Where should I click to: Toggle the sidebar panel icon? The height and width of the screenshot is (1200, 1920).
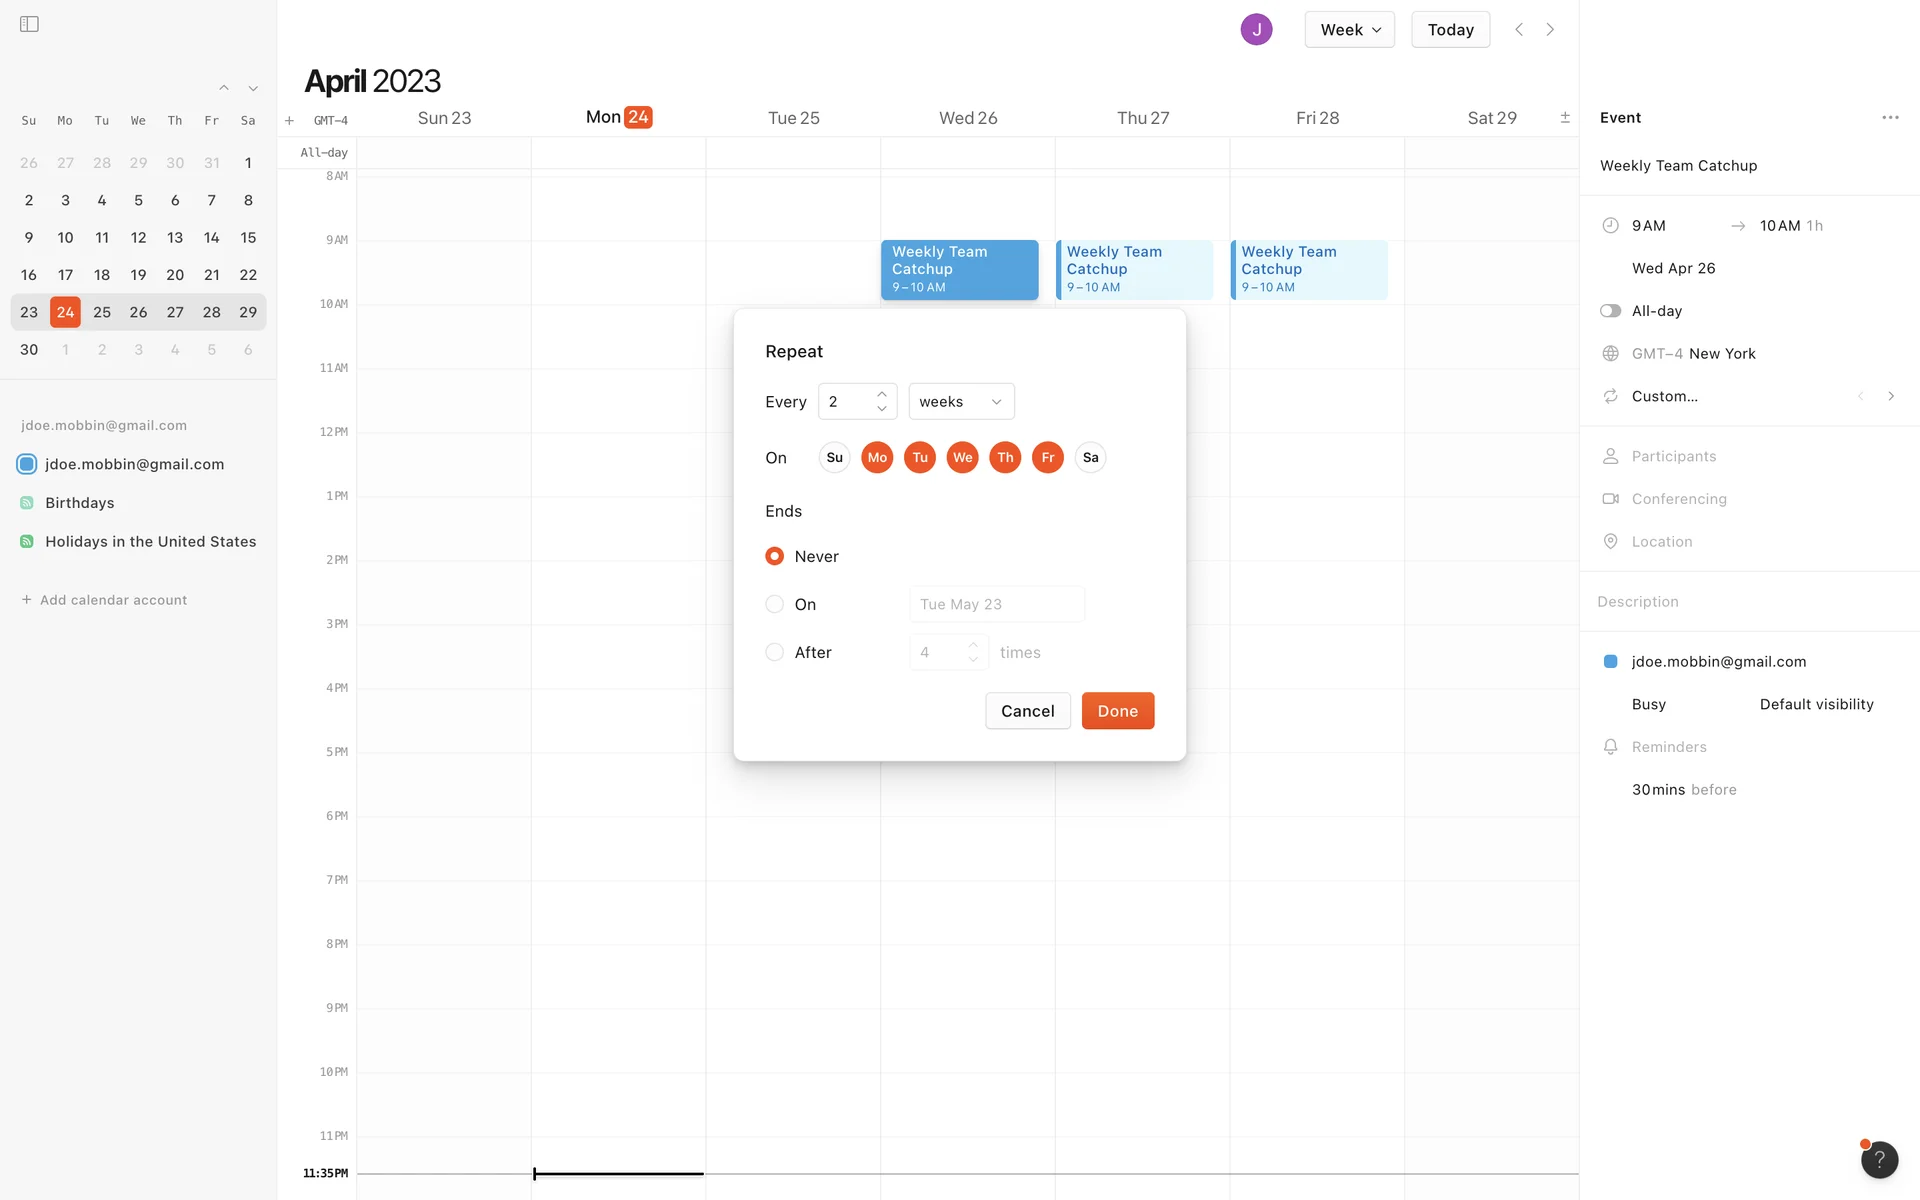click(x=29, y=24)
